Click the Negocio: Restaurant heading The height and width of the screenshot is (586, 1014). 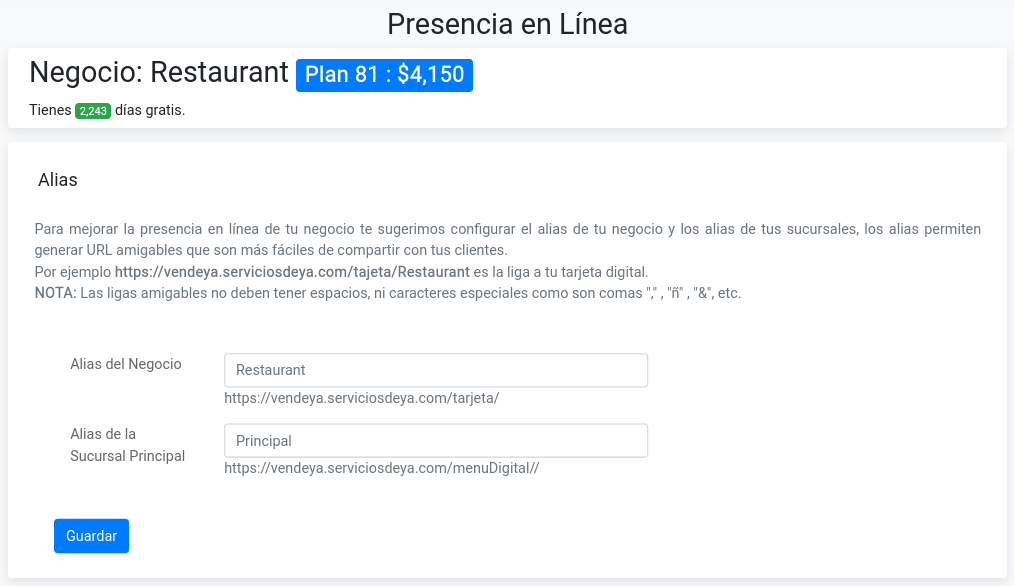159,73
